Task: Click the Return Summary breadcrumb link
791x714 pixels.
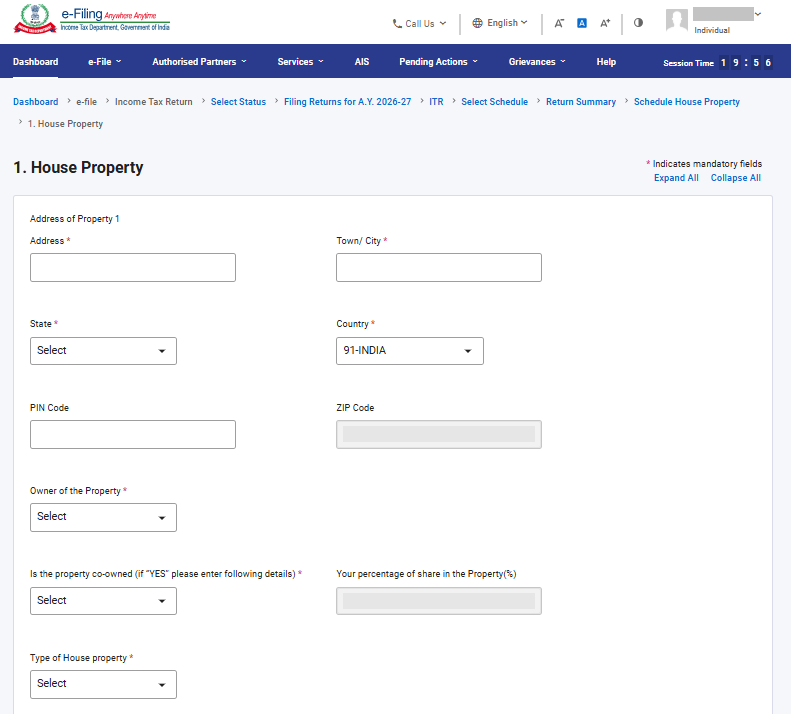Action: point(581,101)
